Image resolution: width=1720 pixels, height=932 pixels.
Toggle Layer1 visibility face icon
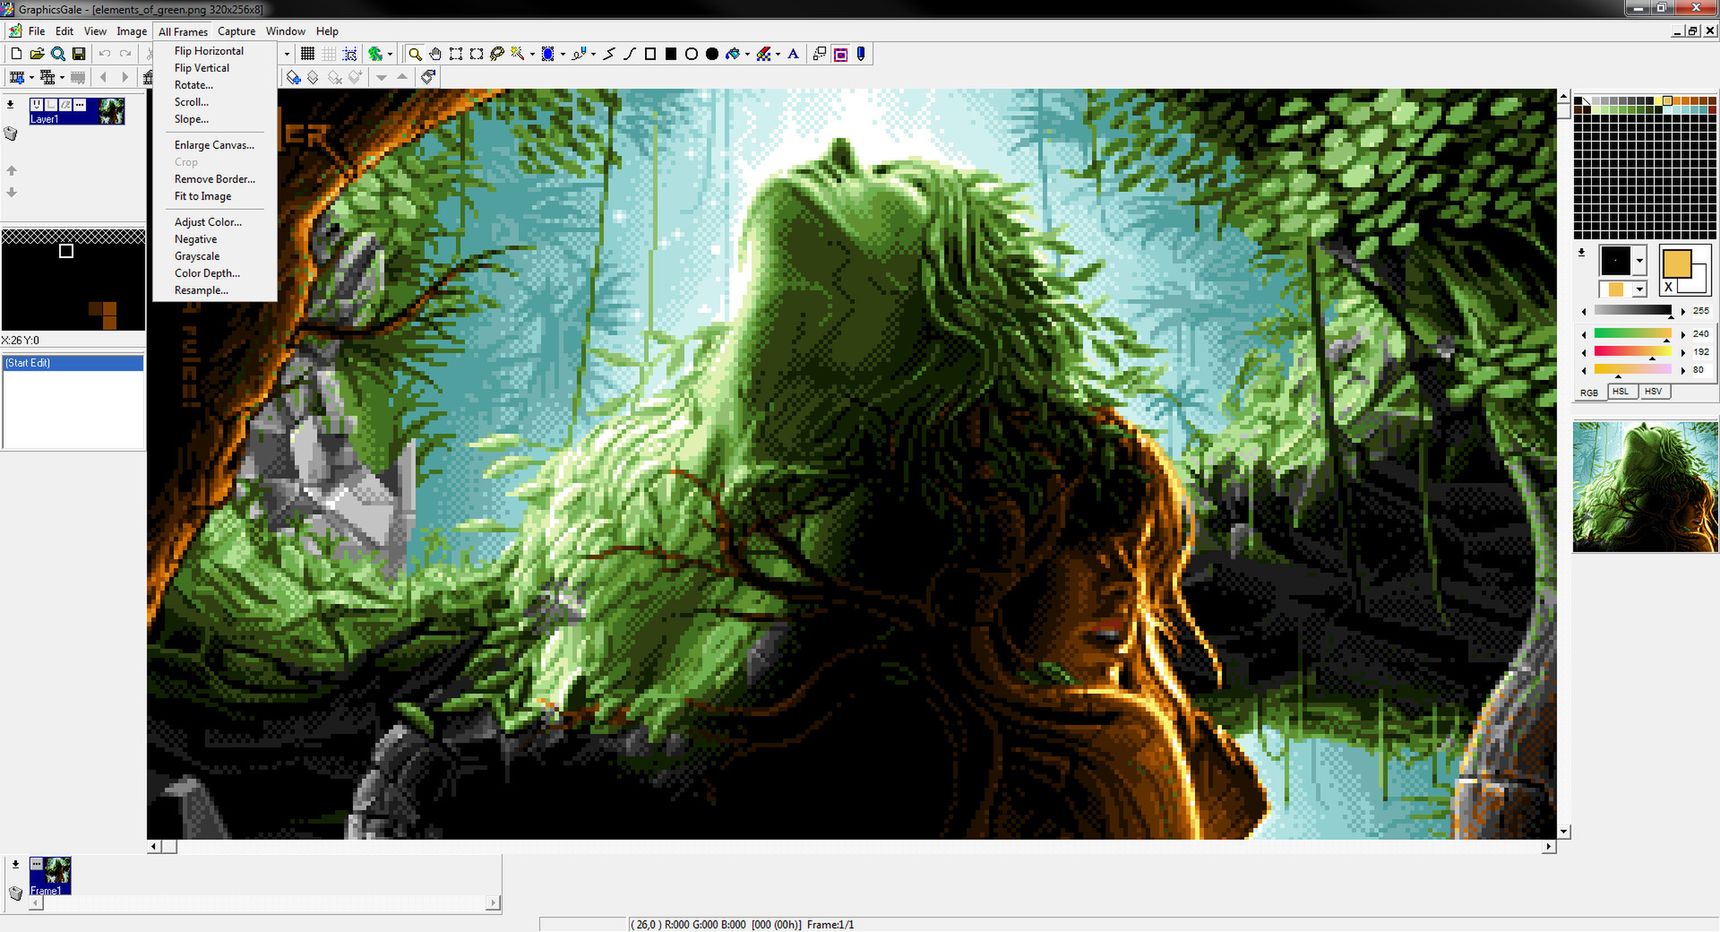(37, 104)
